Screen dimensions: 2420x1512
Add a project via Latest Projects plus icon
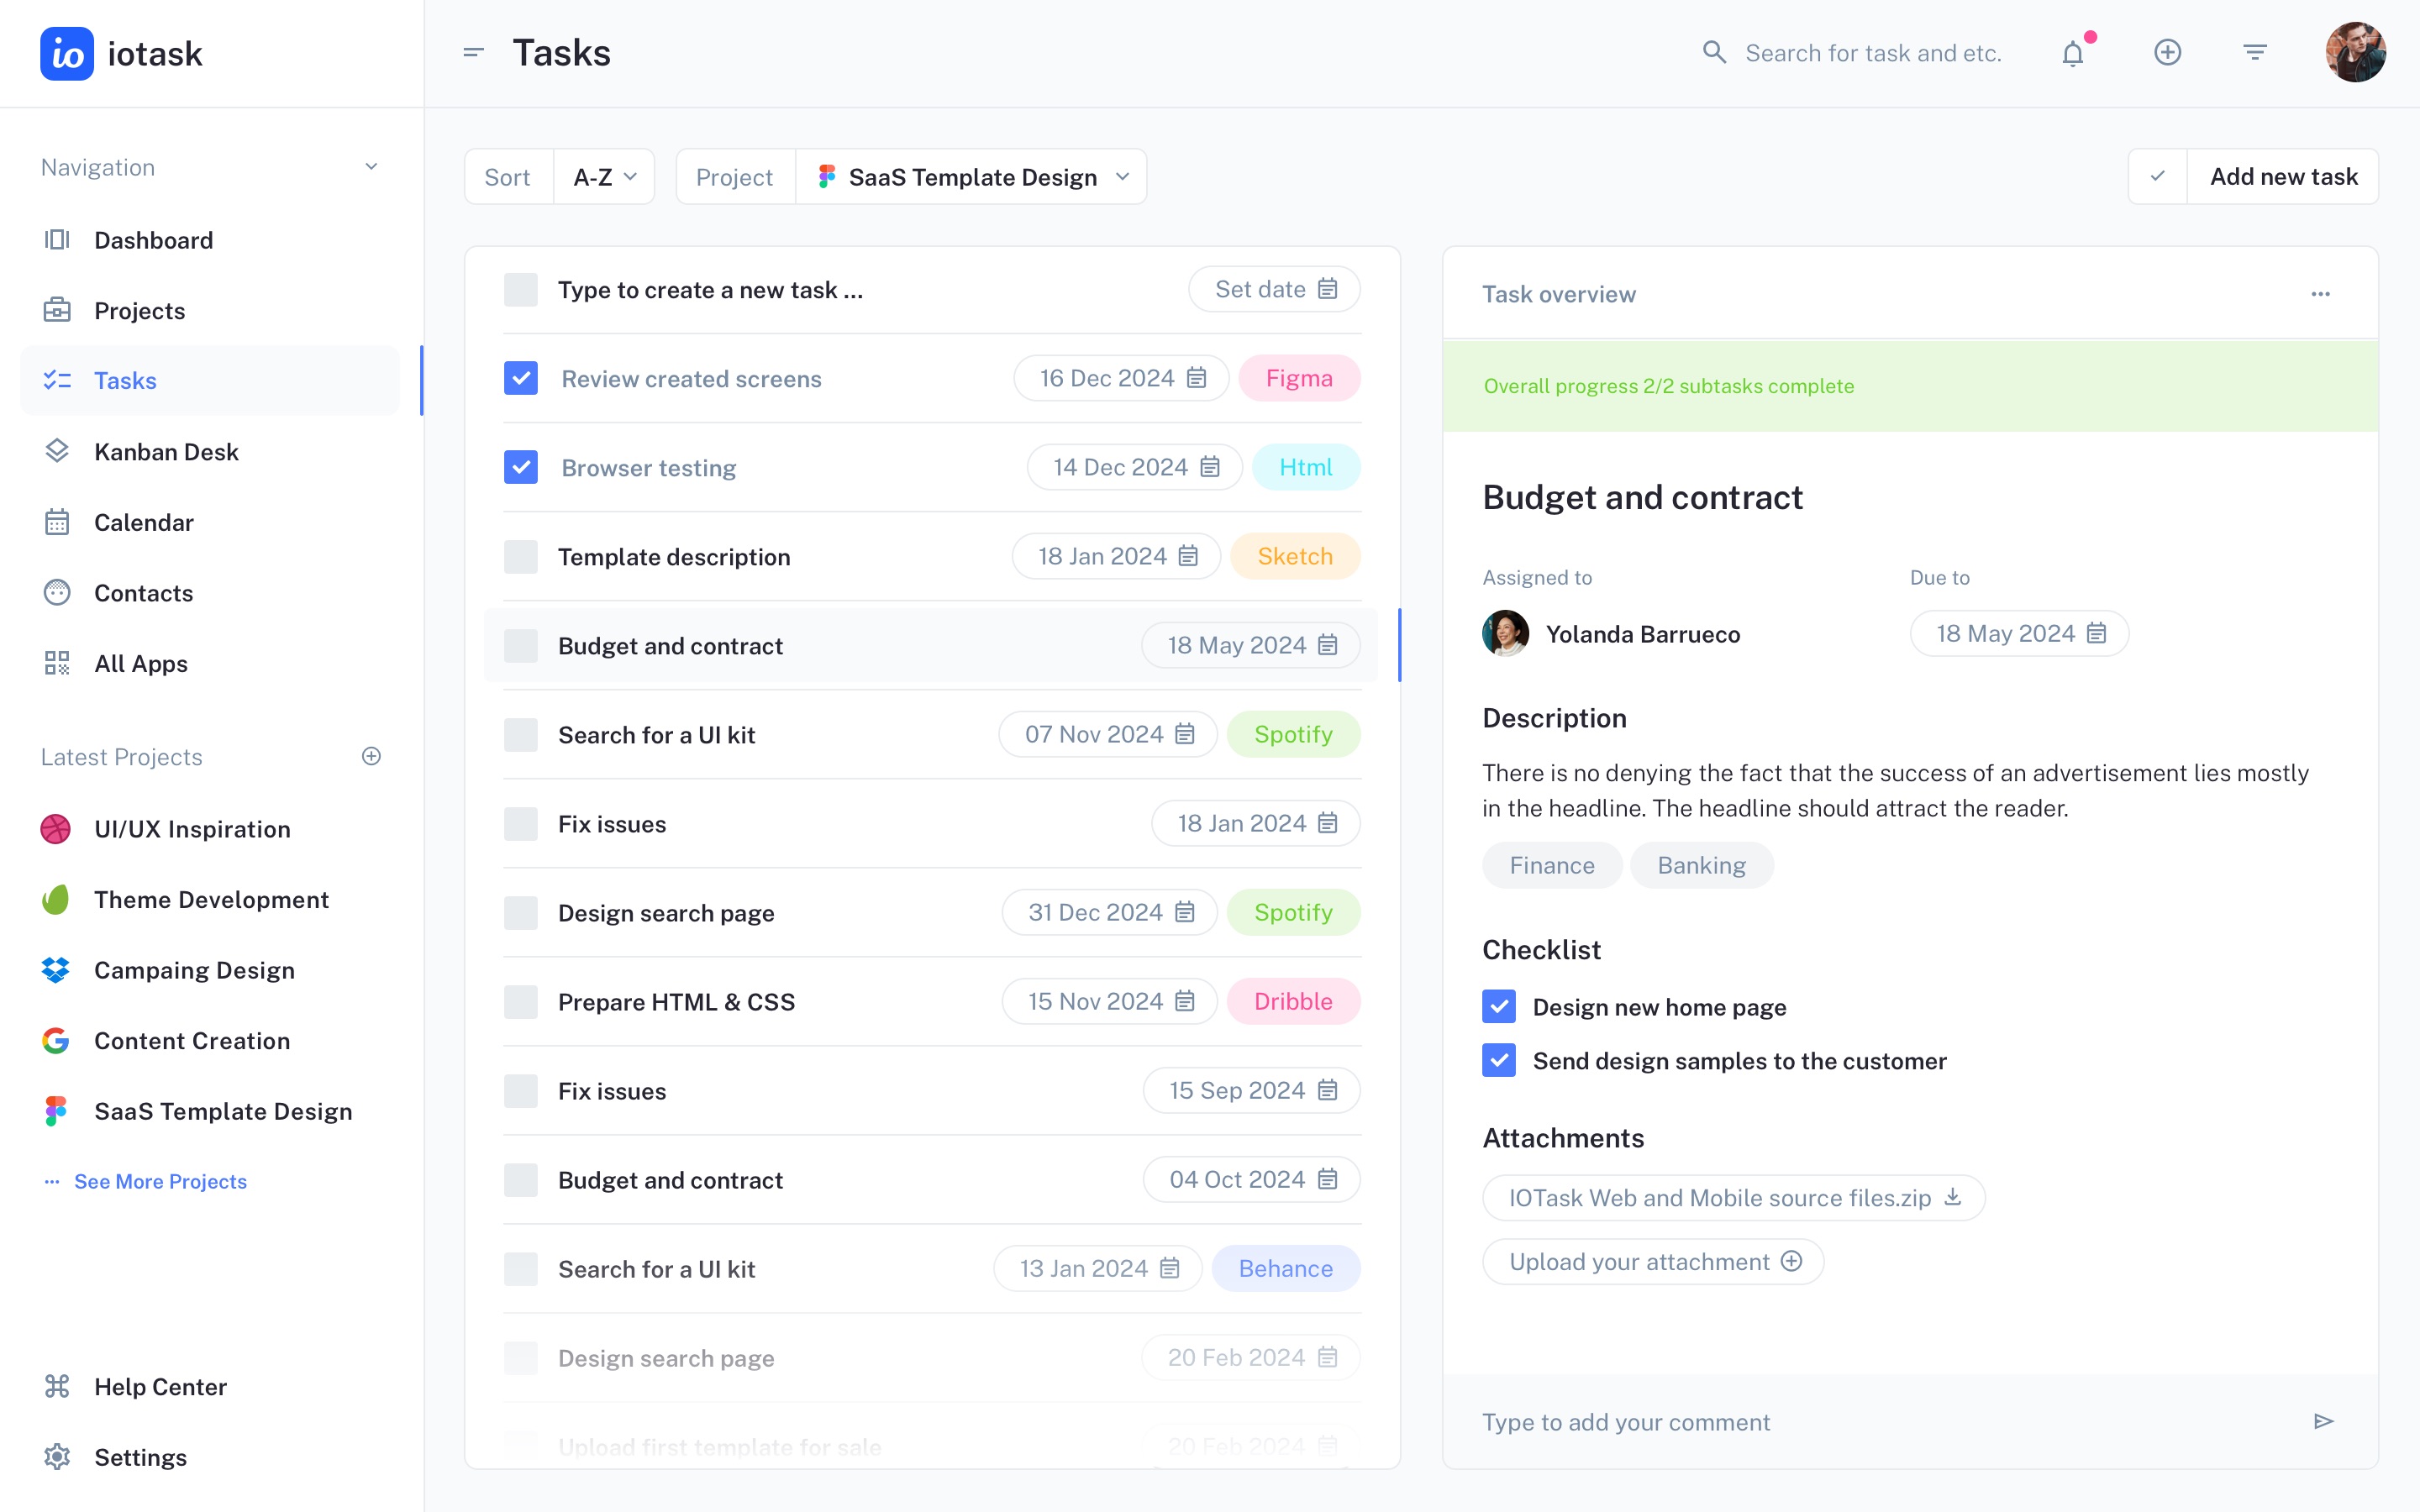point(371,756)
